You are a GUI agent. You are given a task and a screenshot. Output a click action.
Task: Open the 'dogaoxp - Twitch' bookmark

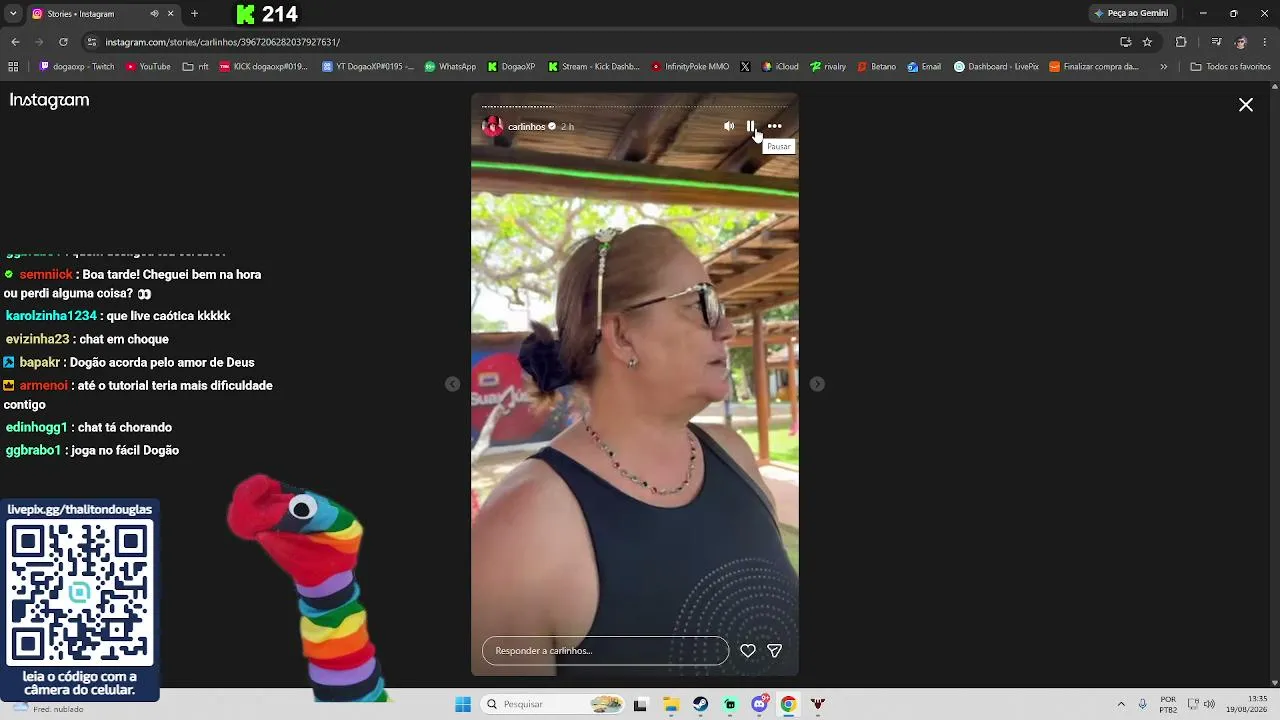(x=77, y=67)
